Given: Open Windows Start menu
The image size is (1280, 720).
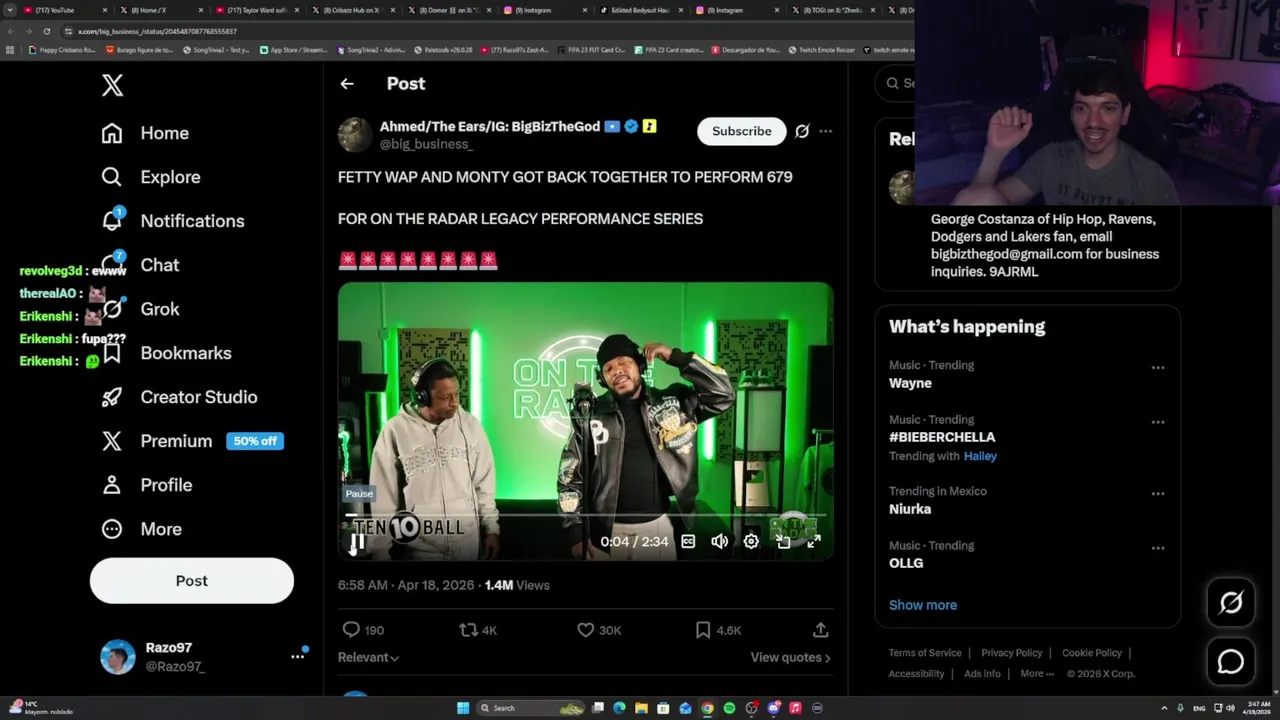Looking at the screenshot, I should click(463, 708).
